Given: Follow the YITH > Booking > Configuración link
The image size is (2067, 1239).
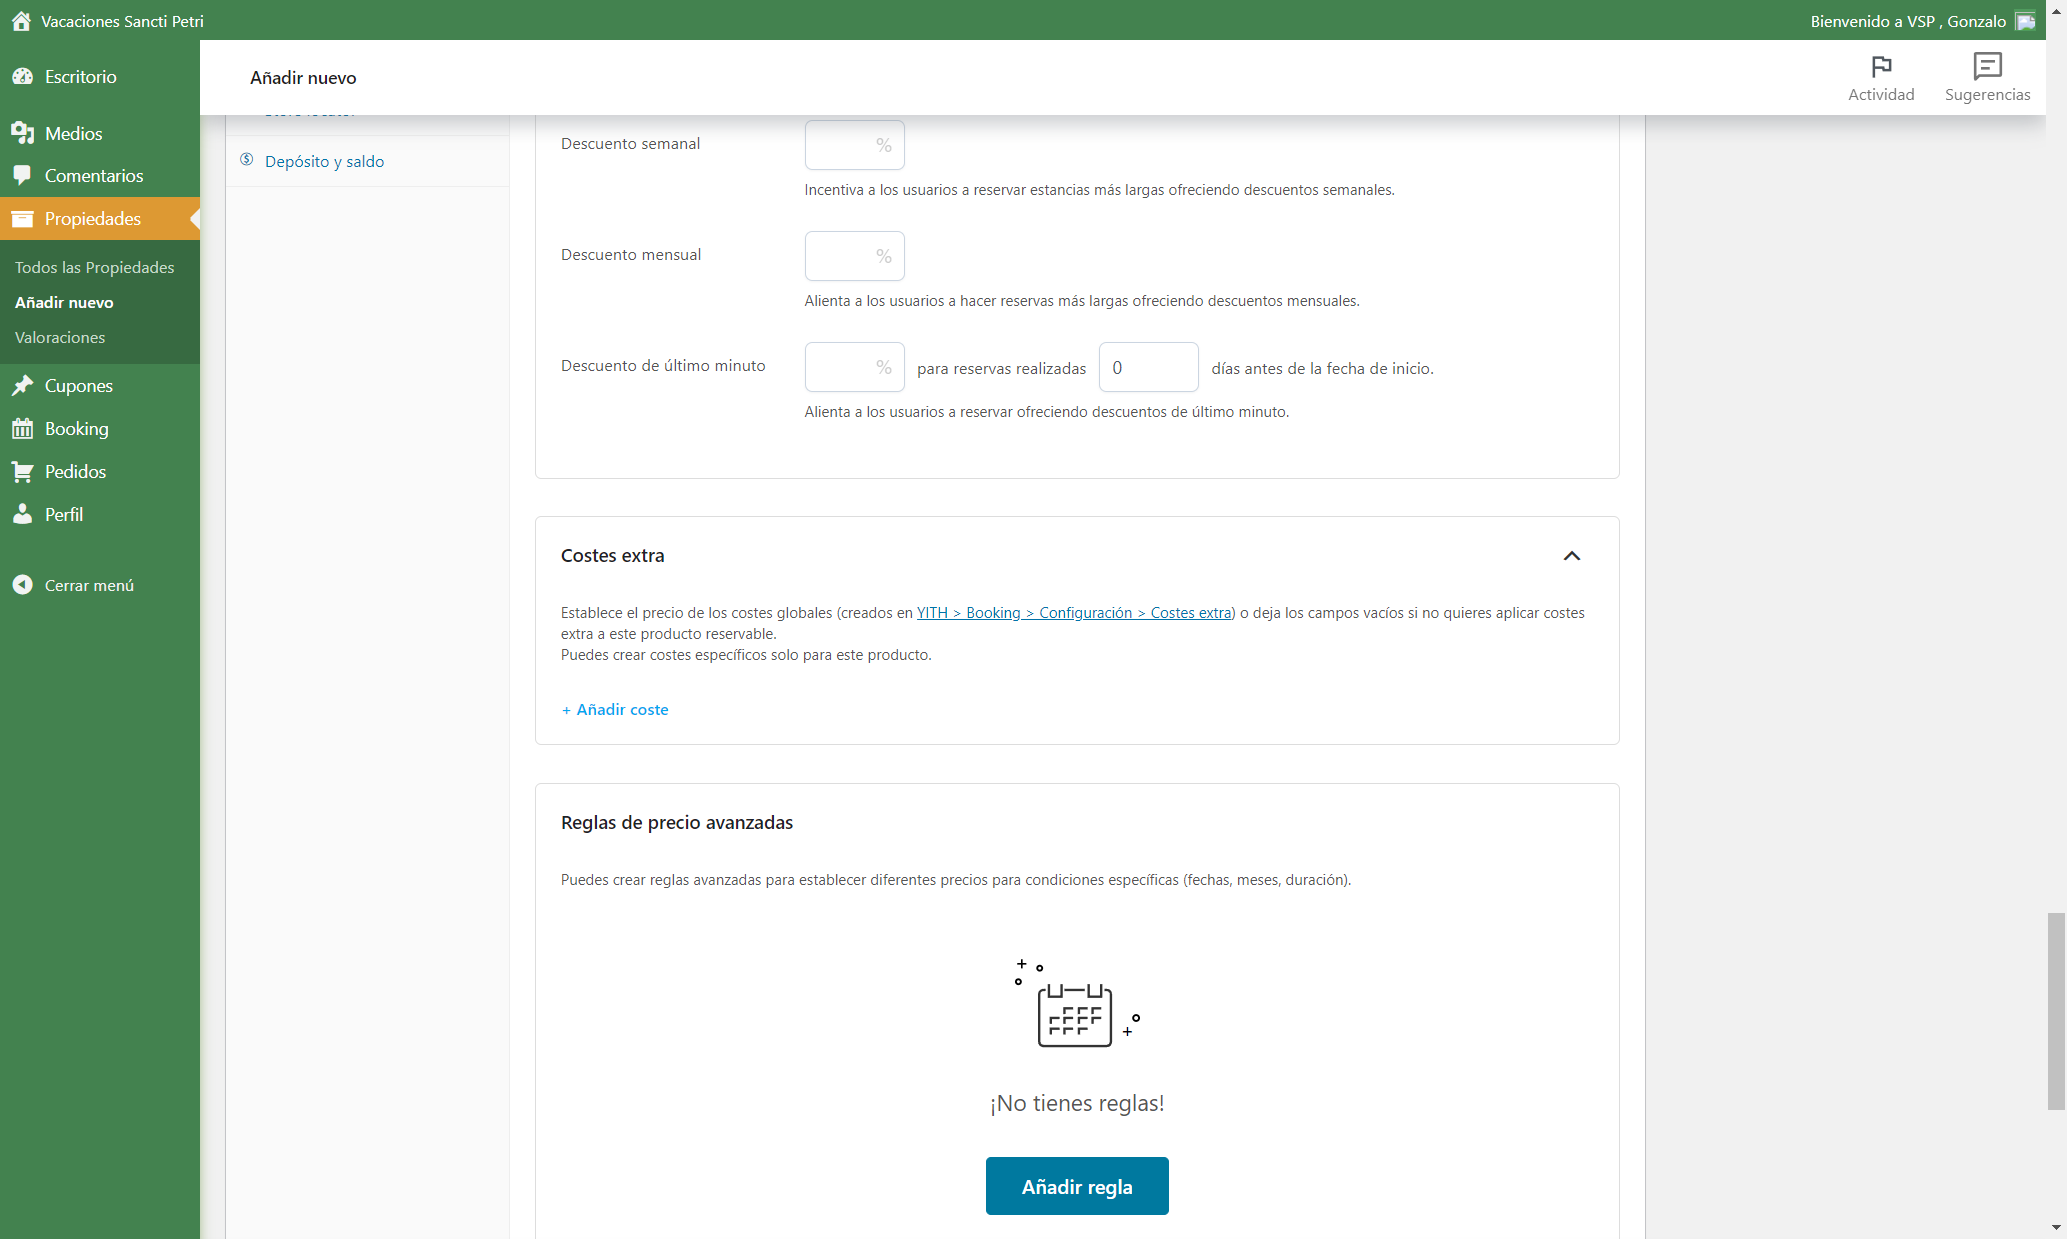Looking at the screenshot, I should point(1075,613).
